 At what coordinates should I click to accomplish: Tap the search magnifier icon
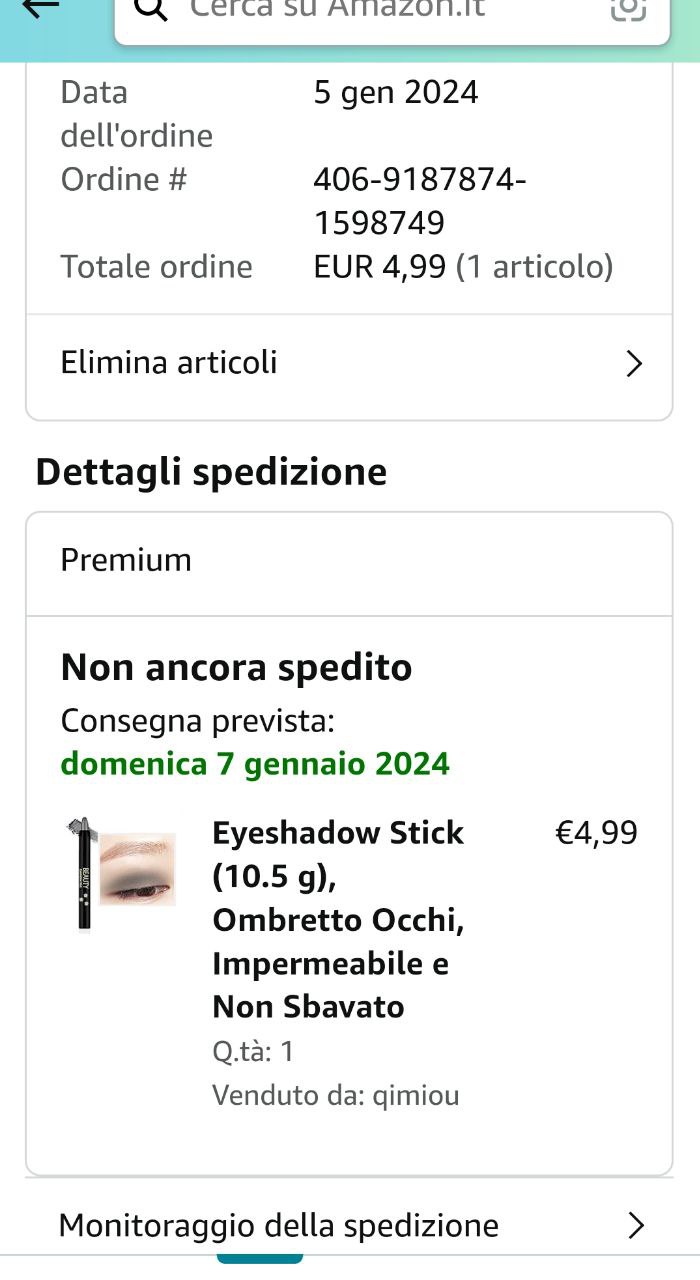point(148,10)
